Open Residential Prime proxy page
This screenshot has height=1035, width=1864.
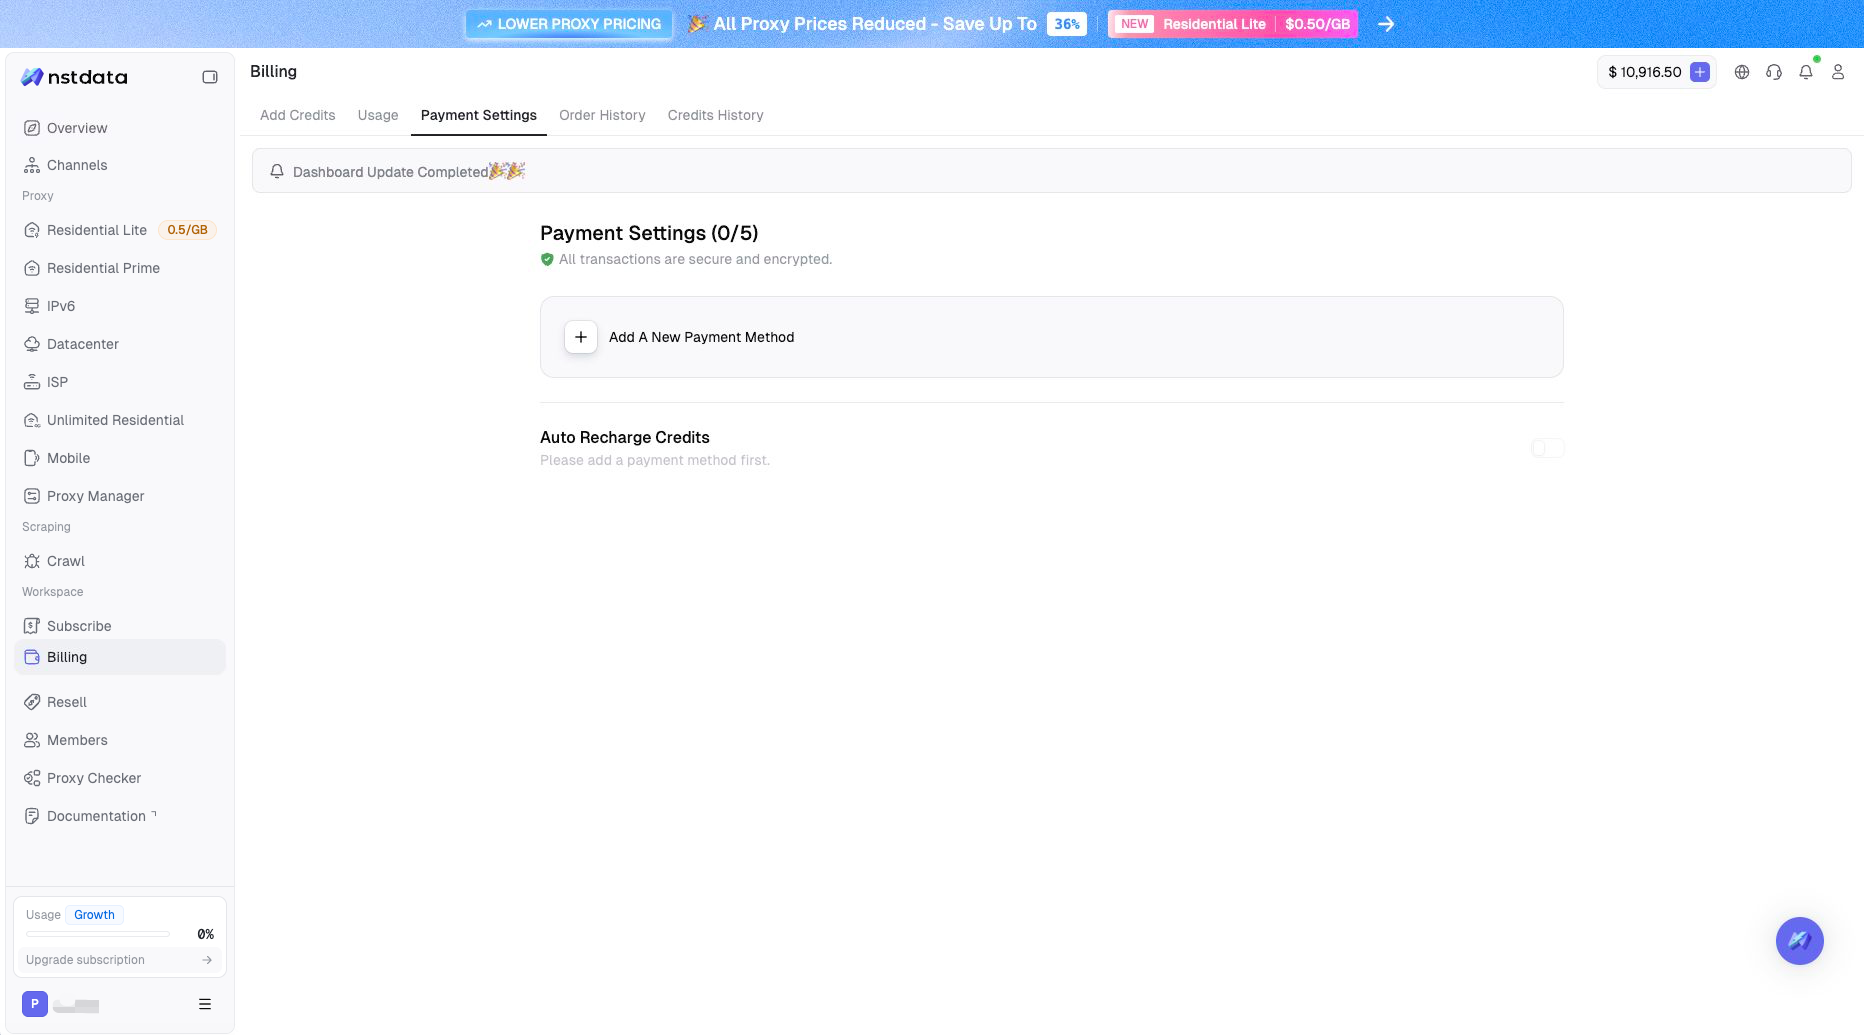pos(120,268)
